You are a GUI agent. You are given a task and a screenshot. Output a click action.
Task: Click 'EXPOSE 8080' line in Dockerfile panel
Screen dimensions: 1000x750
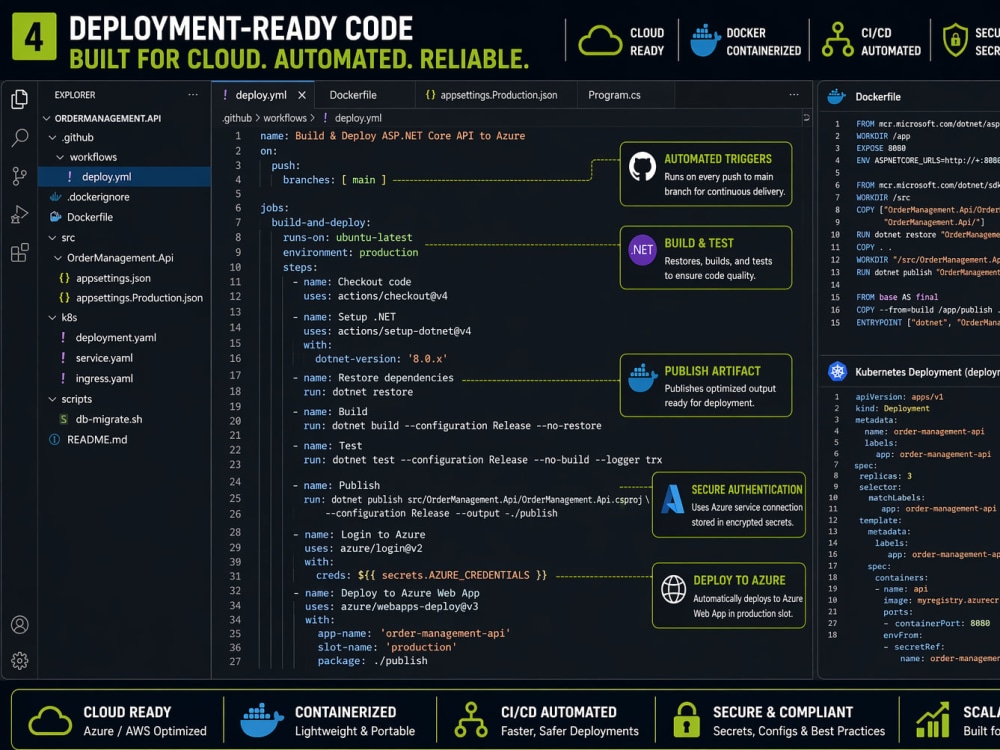881,148
